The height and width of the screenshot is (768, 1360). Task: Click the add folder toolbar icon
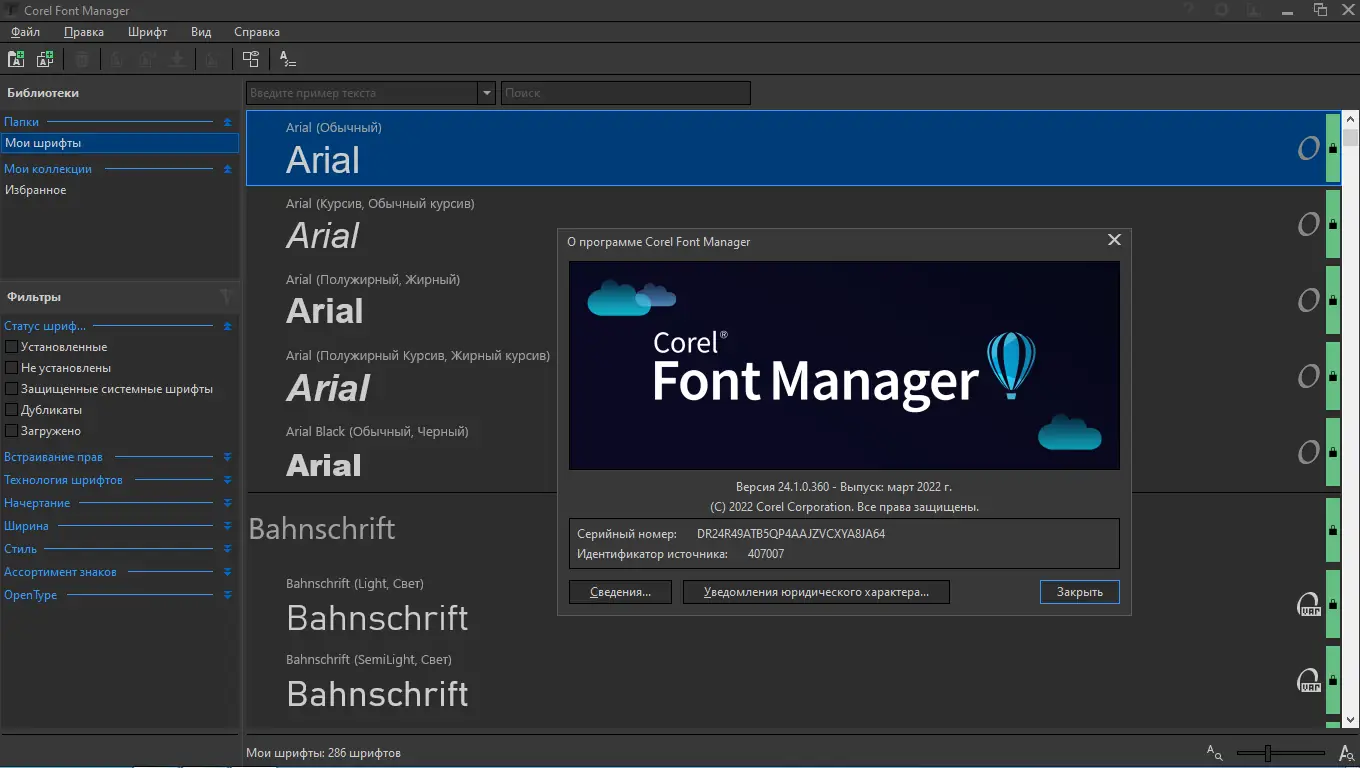point(16,59)
